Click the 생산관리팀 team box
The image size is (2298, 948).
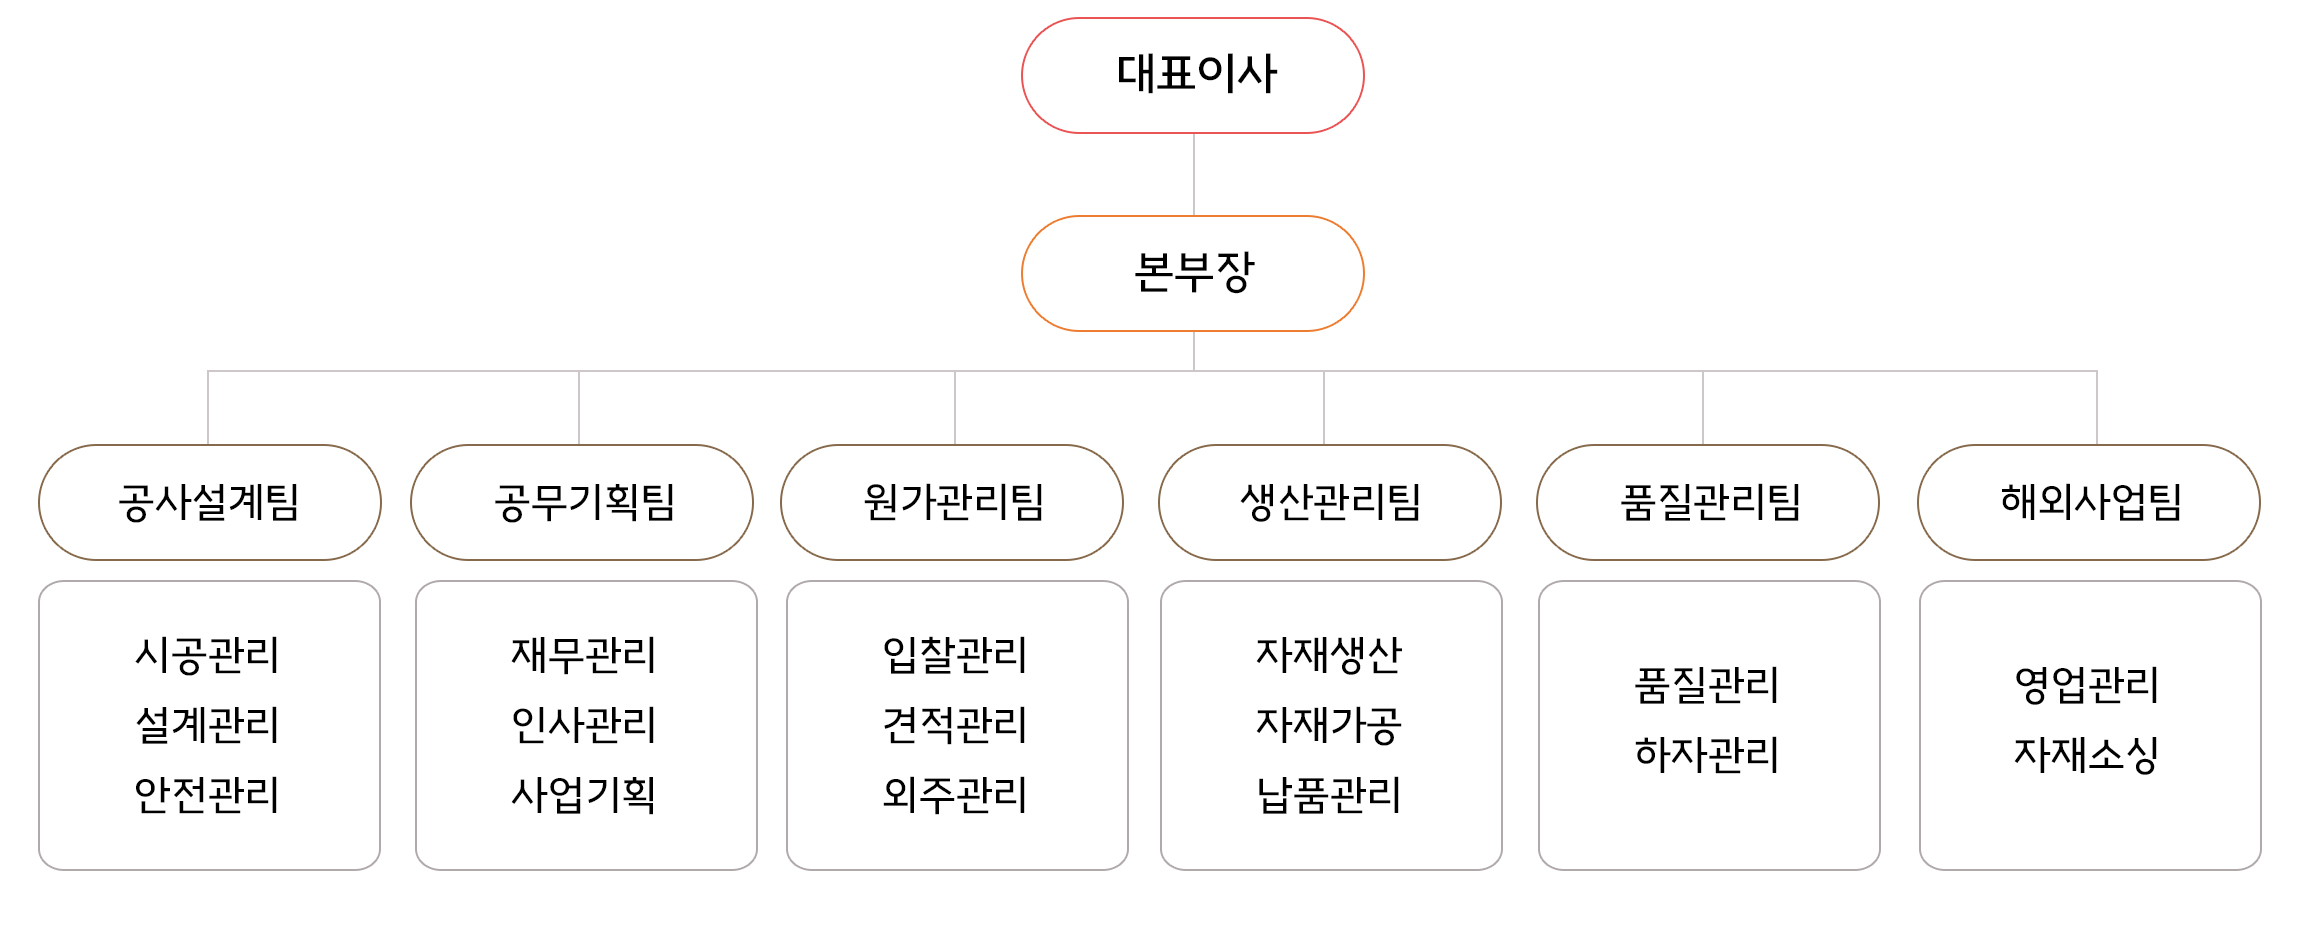(1330, 502)
